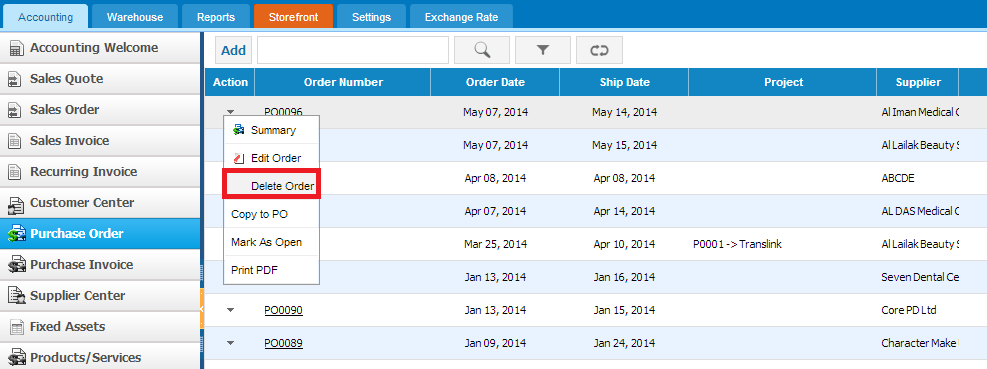Viewport: 987px width, 369px height.
Task: Click the filter funnel icon button
Action: click(x=543, y=50)
